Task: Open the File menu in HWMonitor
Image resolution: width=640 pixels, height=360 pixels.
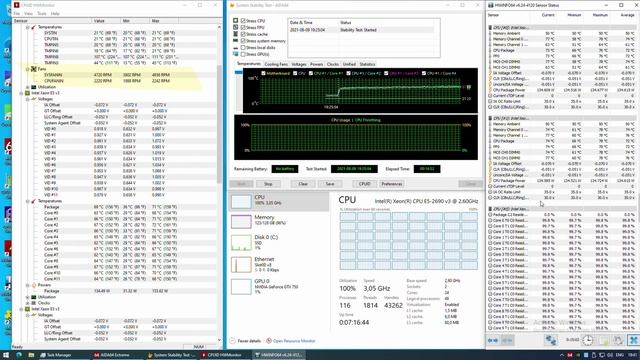Action: coord(16,13)
